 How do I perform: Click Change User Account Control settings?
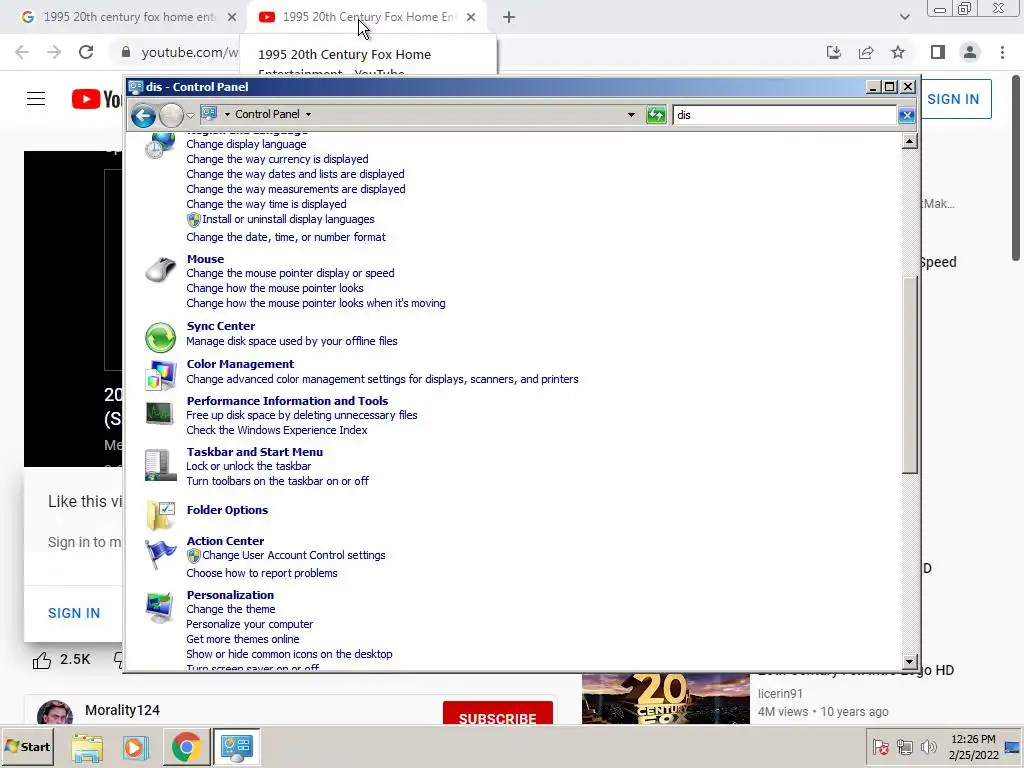tap(294, 555)
